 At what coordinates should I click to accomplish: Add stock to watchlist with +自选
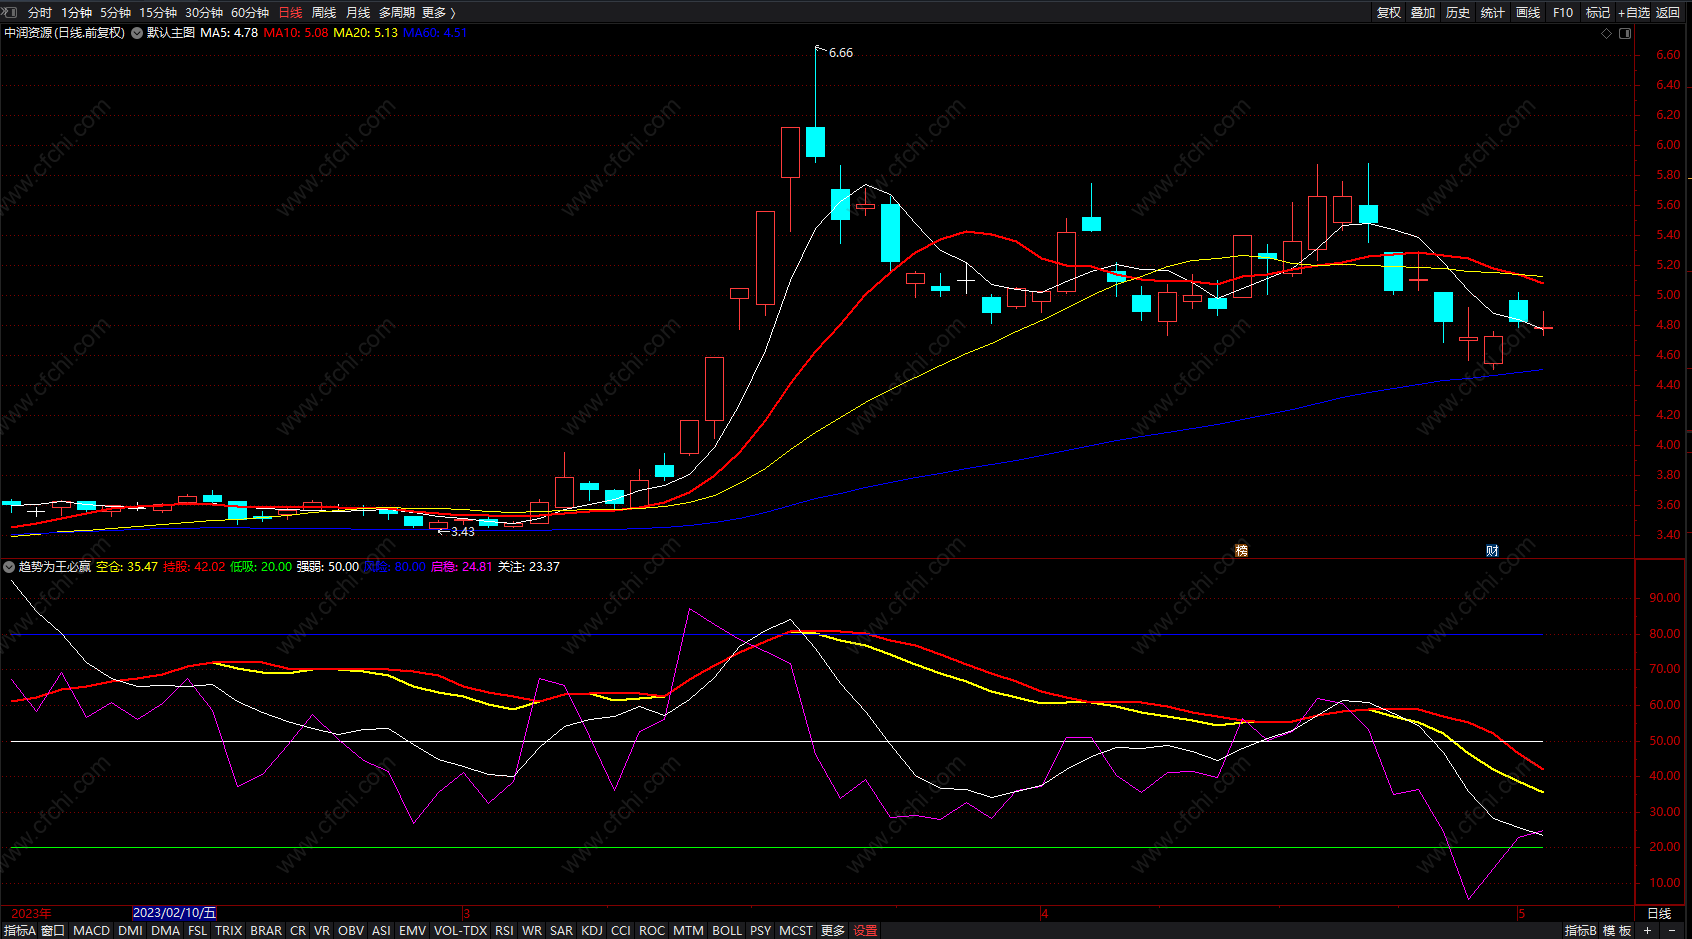[1633, 12]
